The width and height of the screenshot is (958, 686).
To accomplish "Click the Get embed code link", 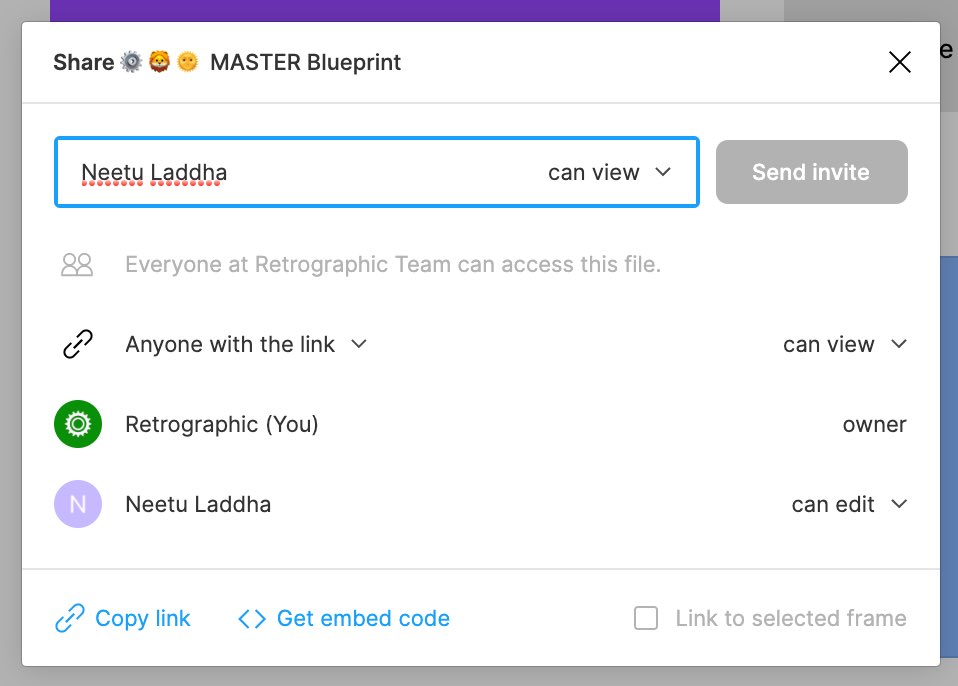I will pyautogui.click(x=363, y=618).
